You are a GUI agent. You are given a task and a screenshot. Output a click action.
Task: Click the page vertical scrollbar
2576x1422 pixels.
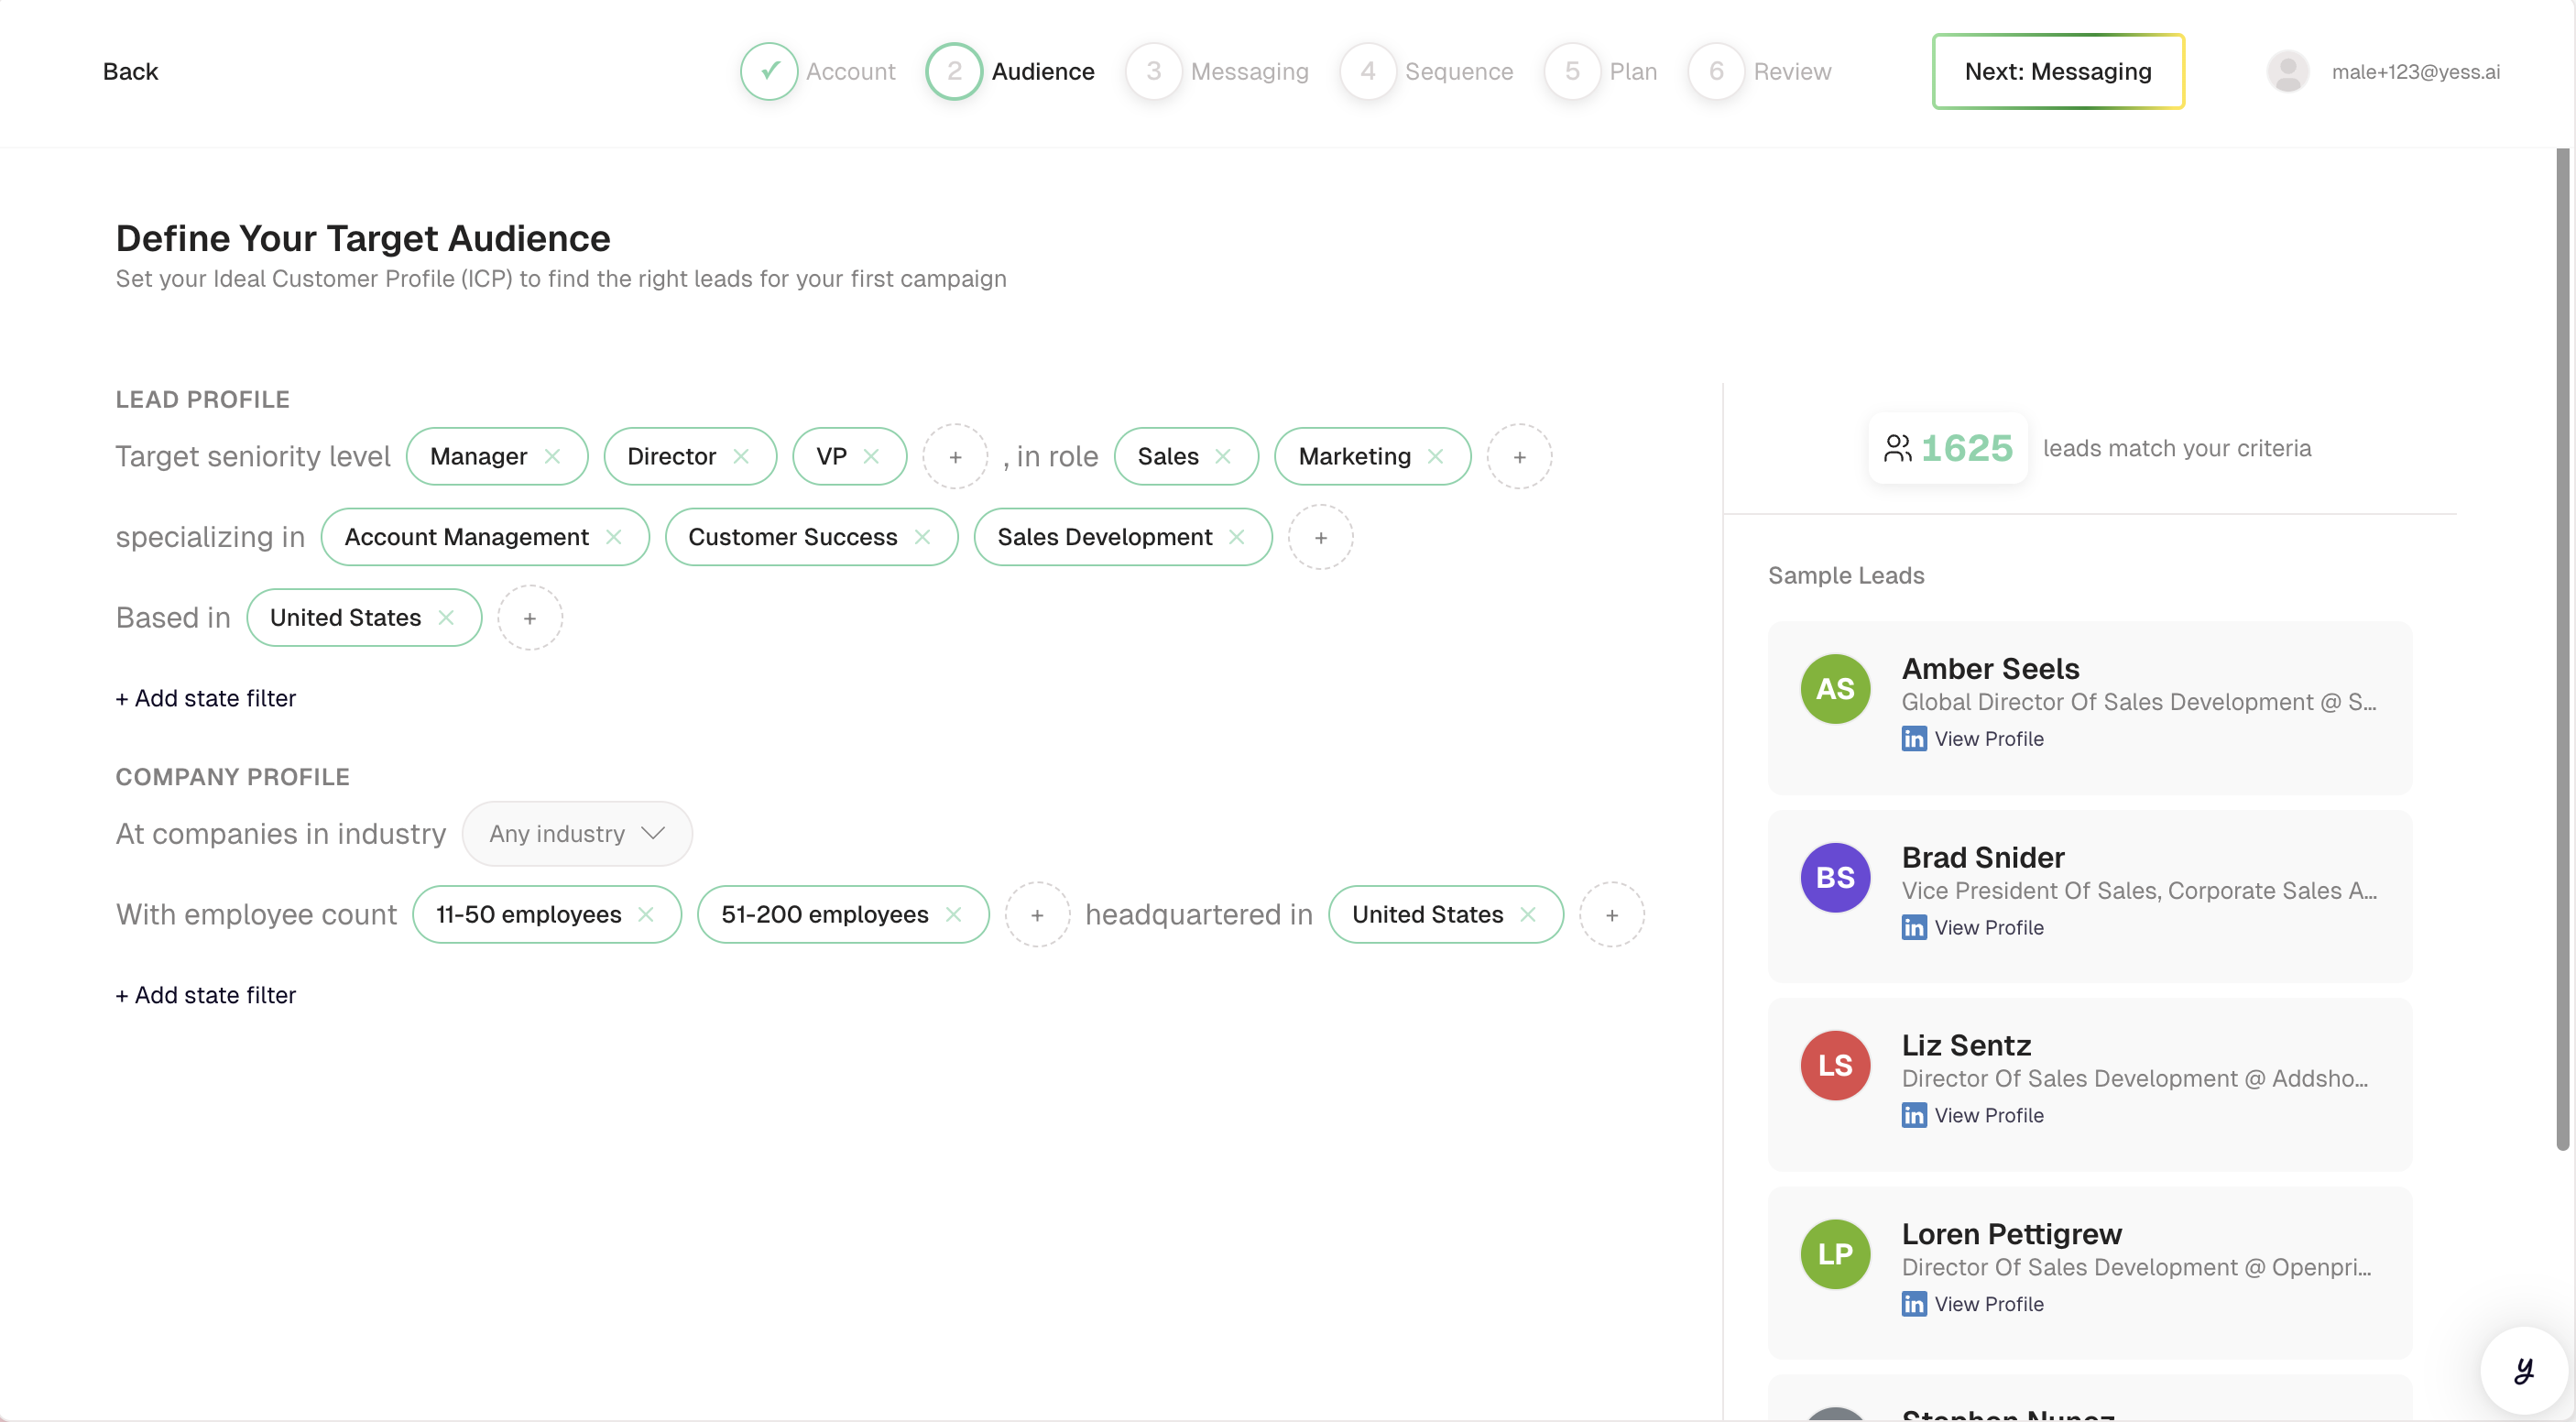[2562, 650]
